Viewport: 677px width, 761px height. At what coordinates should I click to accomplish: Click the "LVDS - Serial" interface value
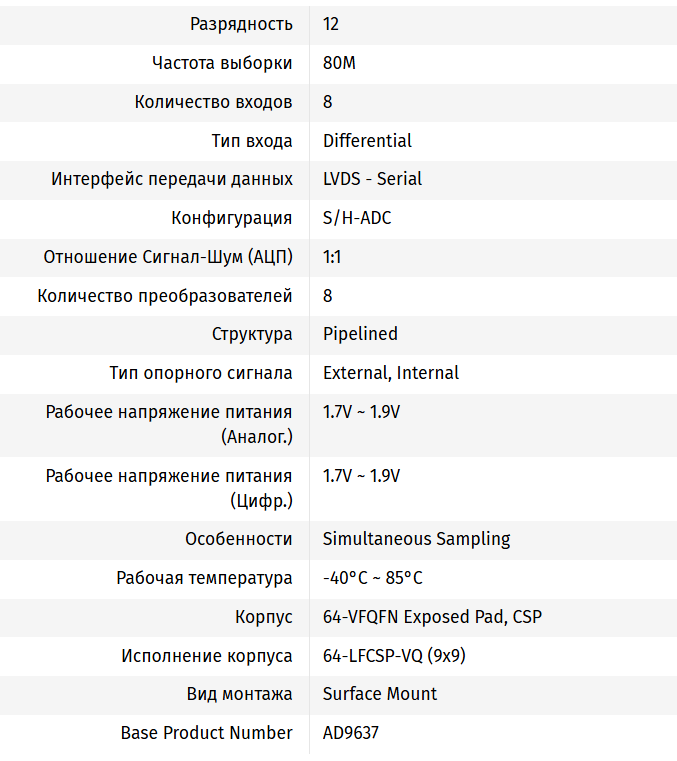(x=372, y=179)
